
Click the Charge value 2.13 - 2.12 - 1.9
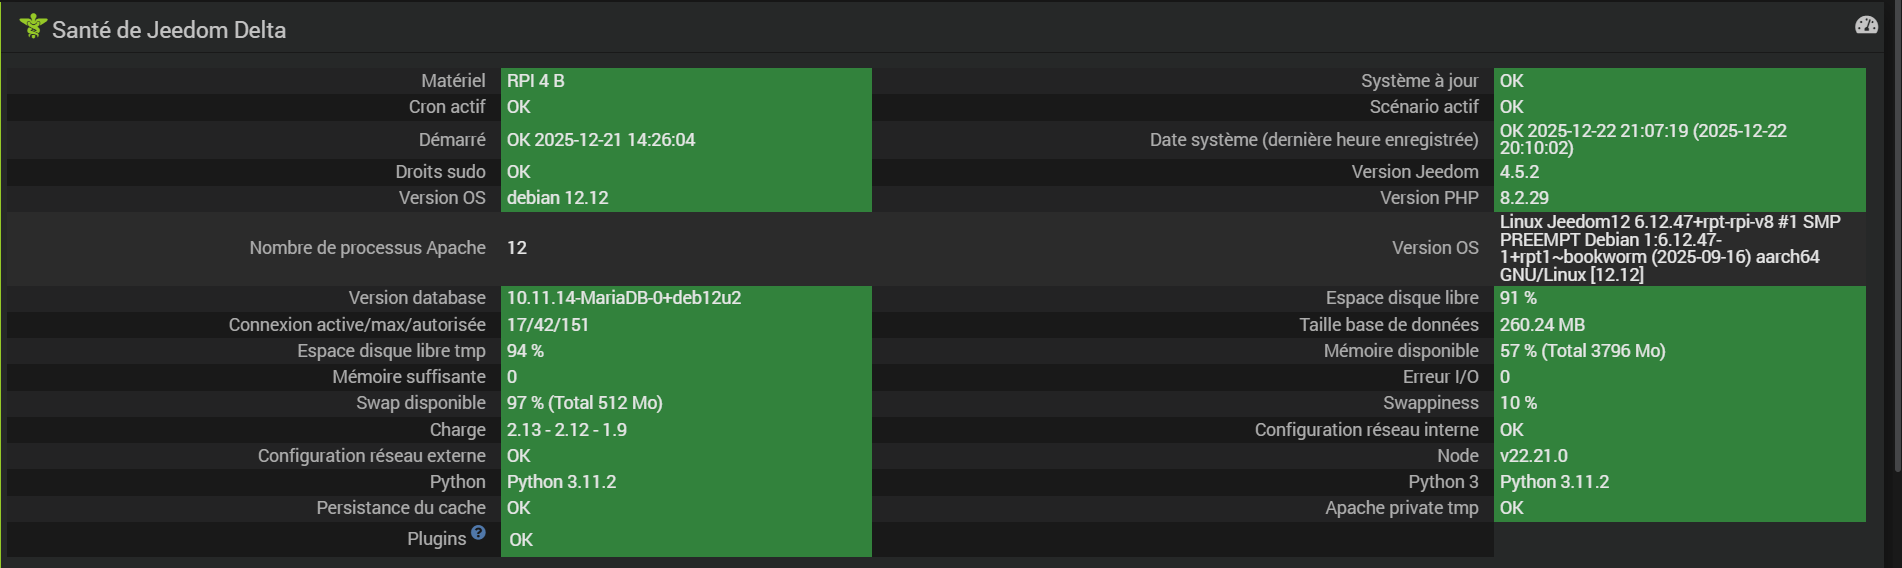[567, 430]
